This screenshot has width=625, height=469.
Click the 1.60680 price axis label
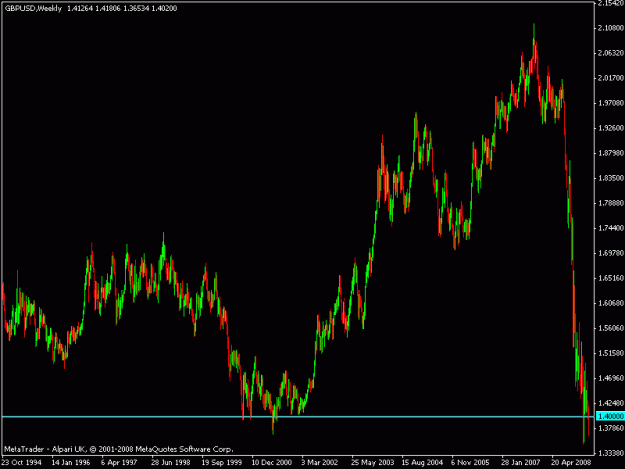click(x=611, y=303)
